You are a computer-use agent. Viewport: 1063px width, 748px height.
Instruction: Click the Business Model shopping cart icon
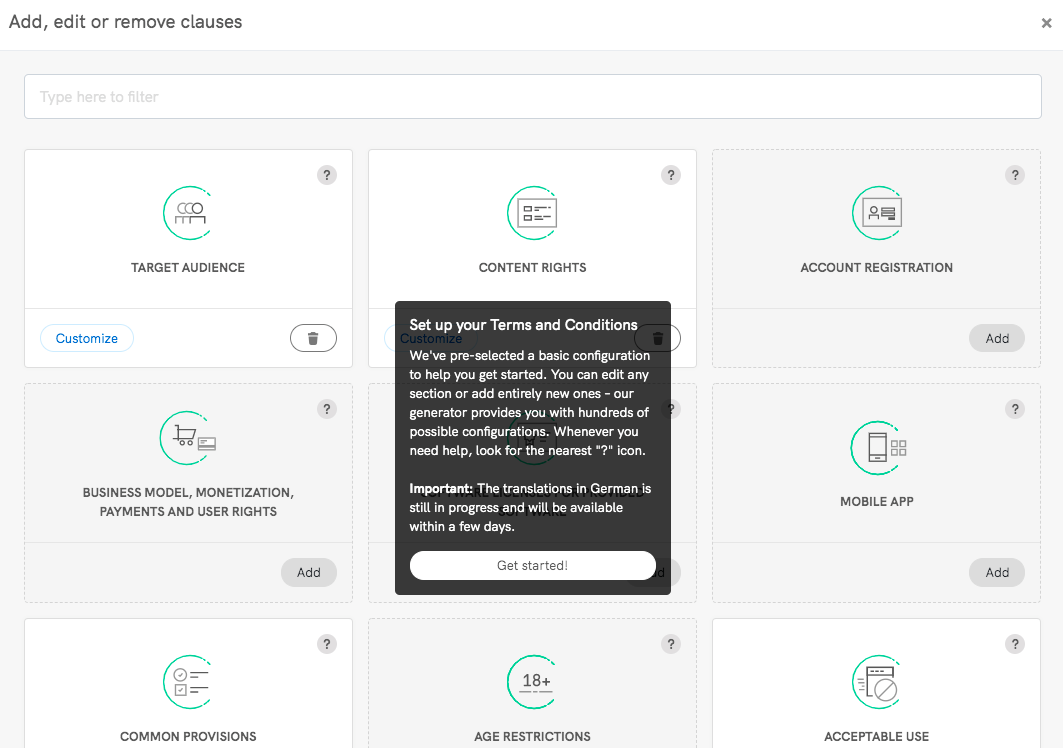(188, 438)
